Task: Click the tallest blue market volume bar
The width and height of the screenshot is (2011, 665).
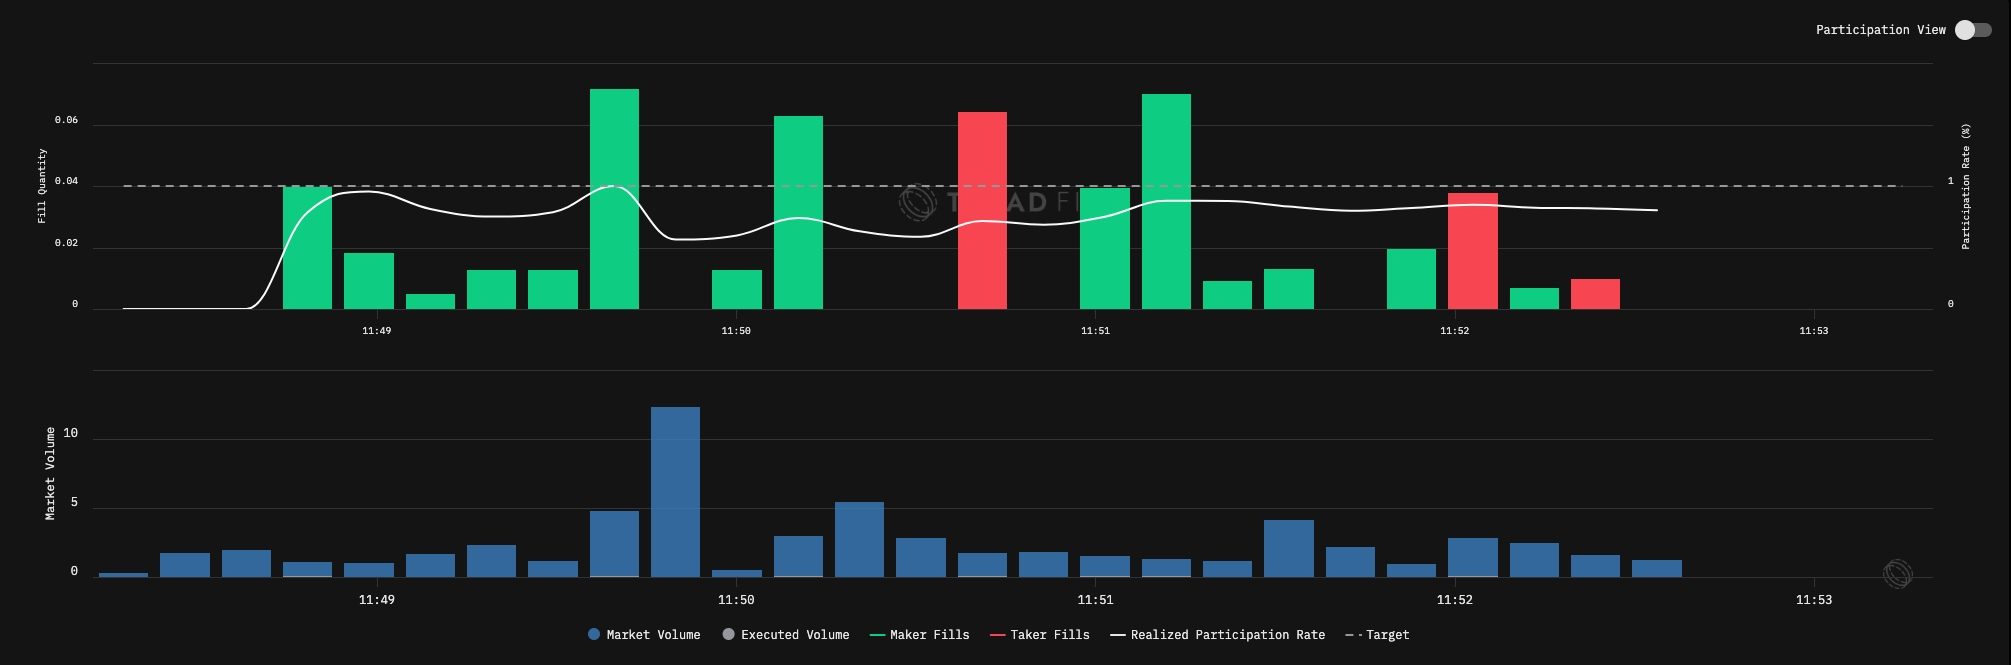Action: [675, 492]
